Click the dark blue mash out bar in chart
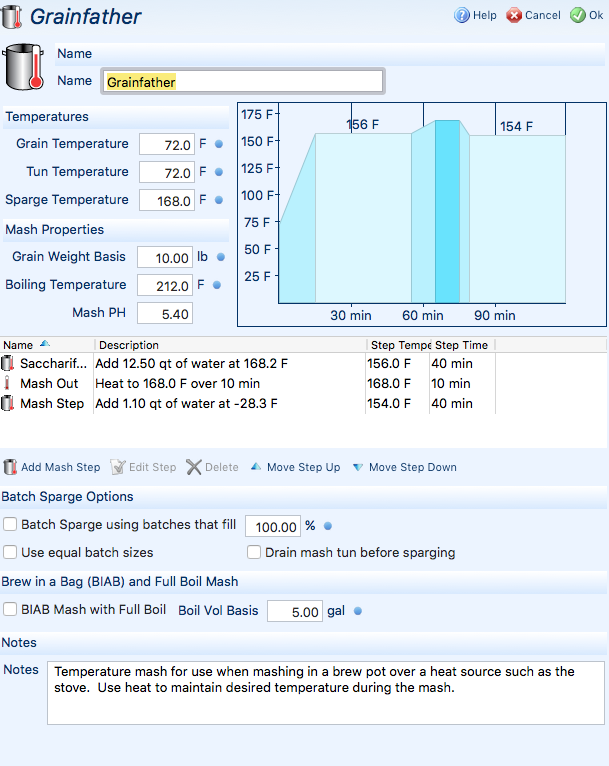The height and width of the screenshot is (766, 609). click(x=447, y=212)
